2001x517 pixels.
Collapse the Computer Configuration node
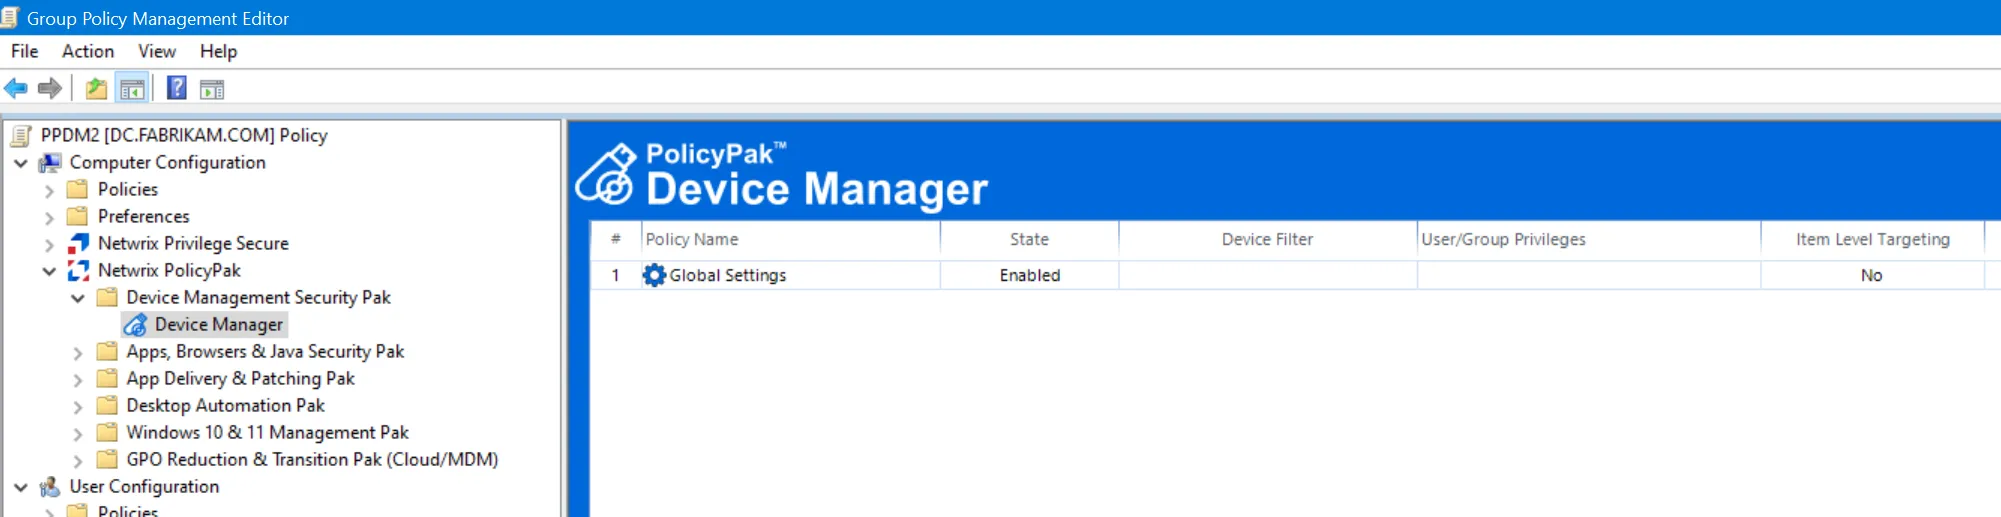click(x=21, y=162)
